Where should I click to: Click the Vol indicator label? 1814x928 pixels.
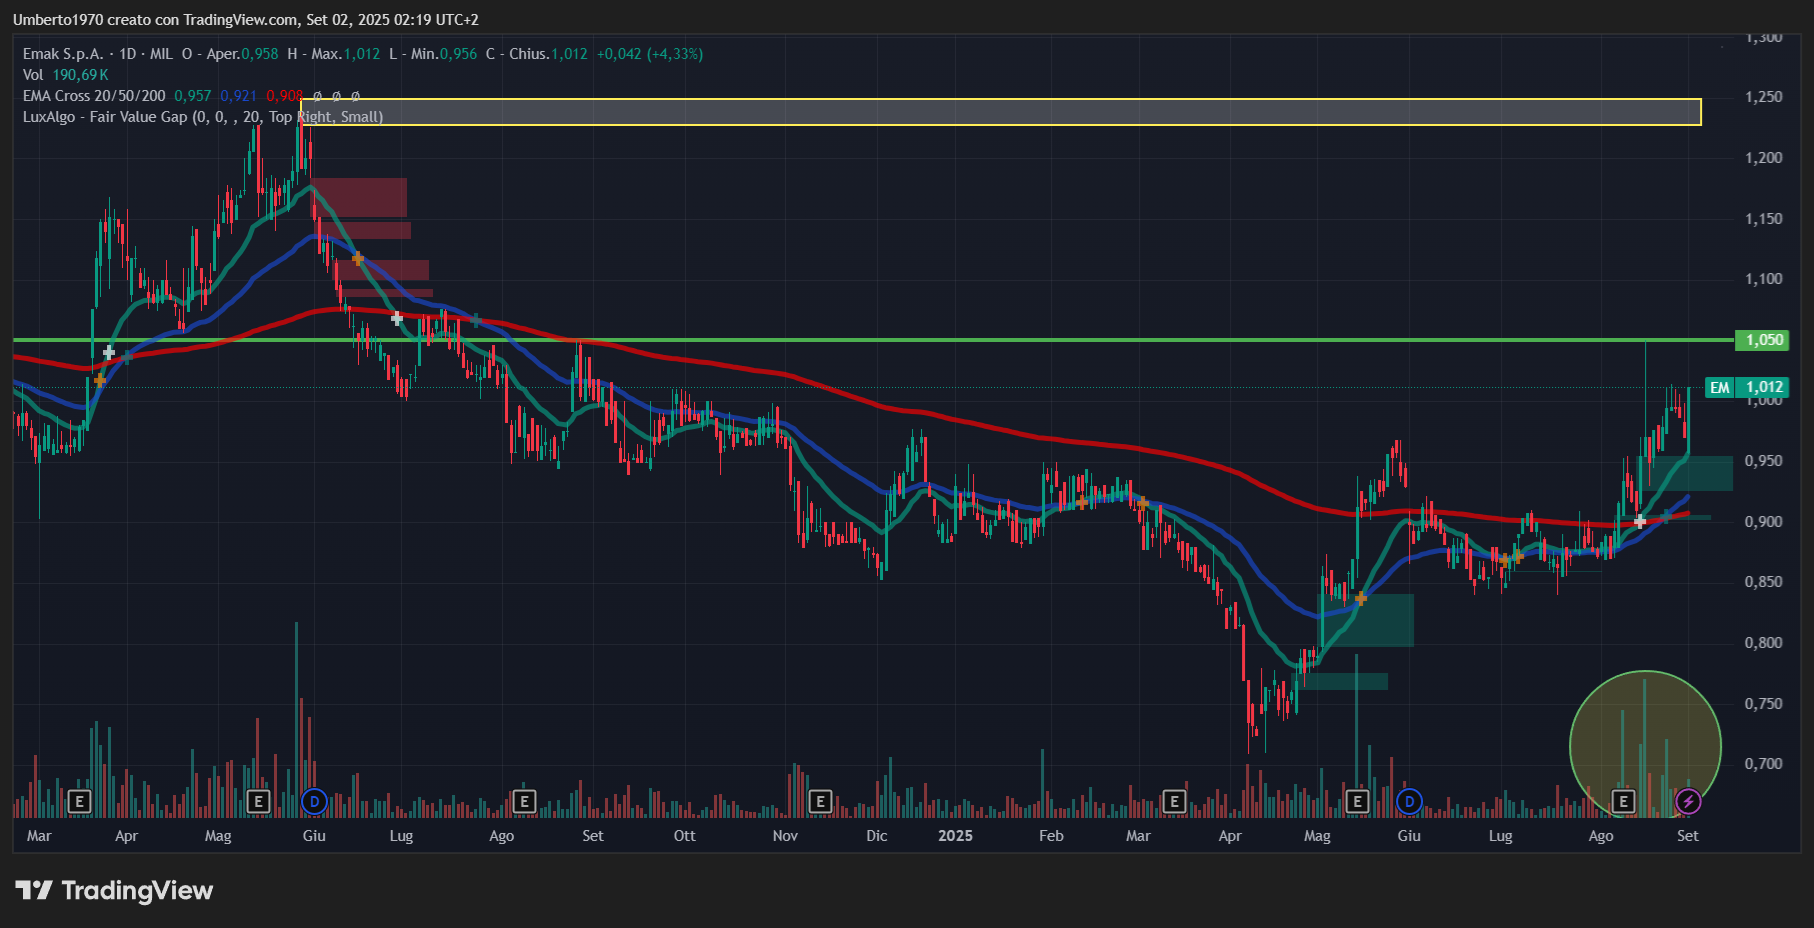point(33,75)
